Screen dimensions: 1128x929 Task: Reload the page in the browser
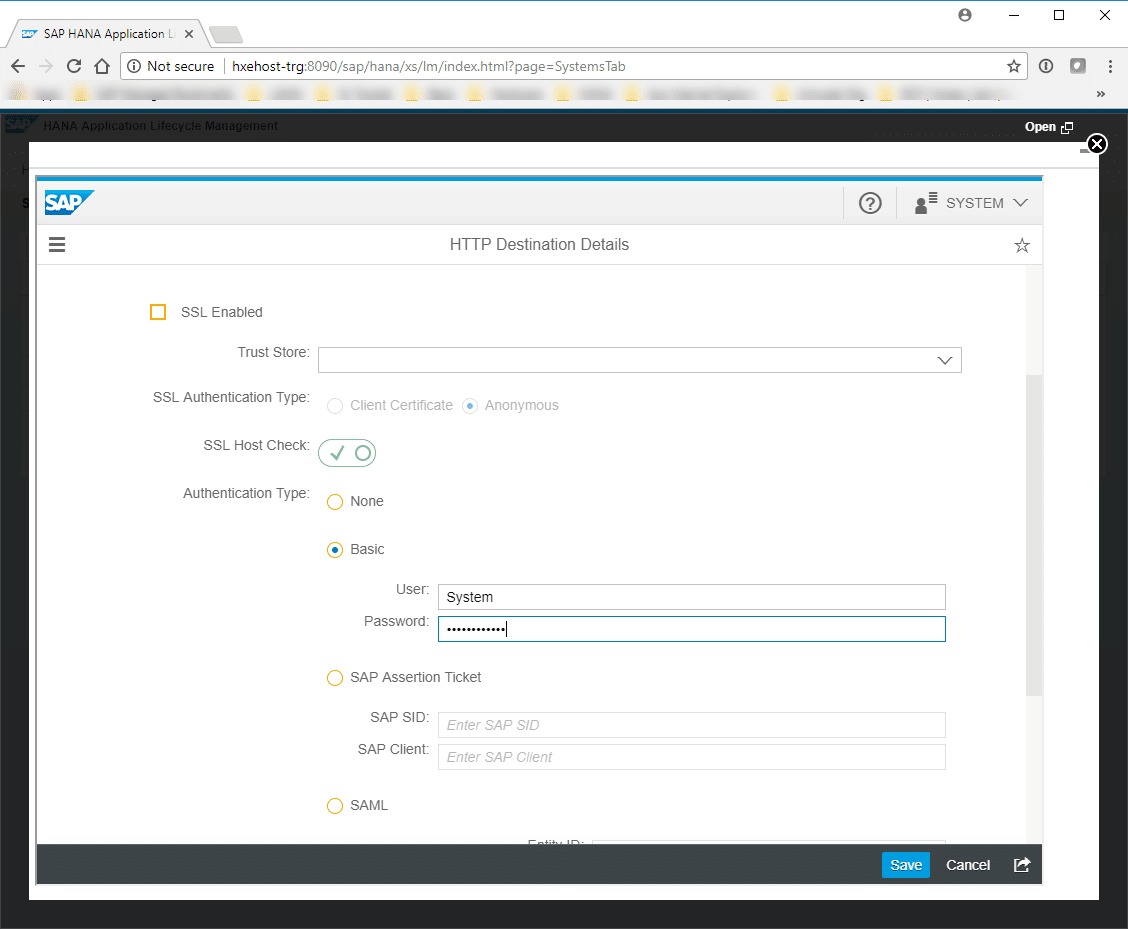pos(74,66)
